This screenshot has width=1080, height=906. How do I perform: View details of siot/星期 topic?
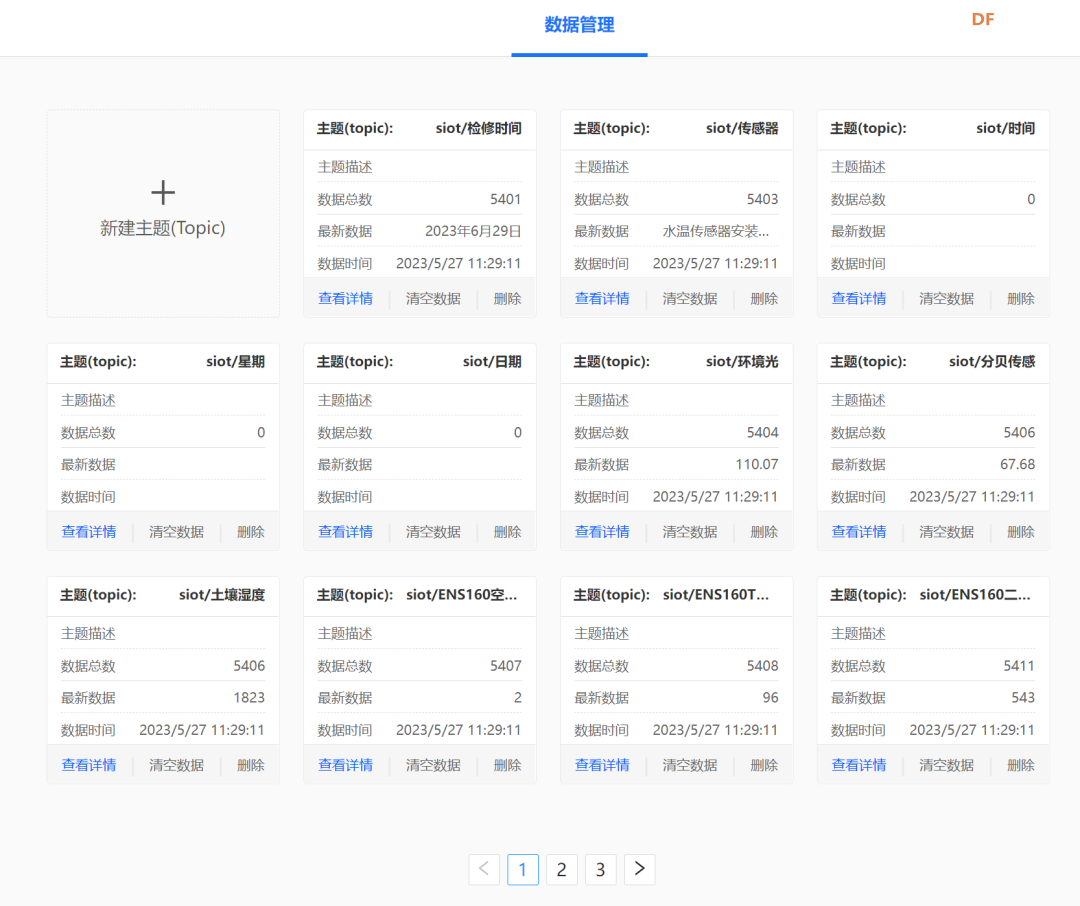89,532
